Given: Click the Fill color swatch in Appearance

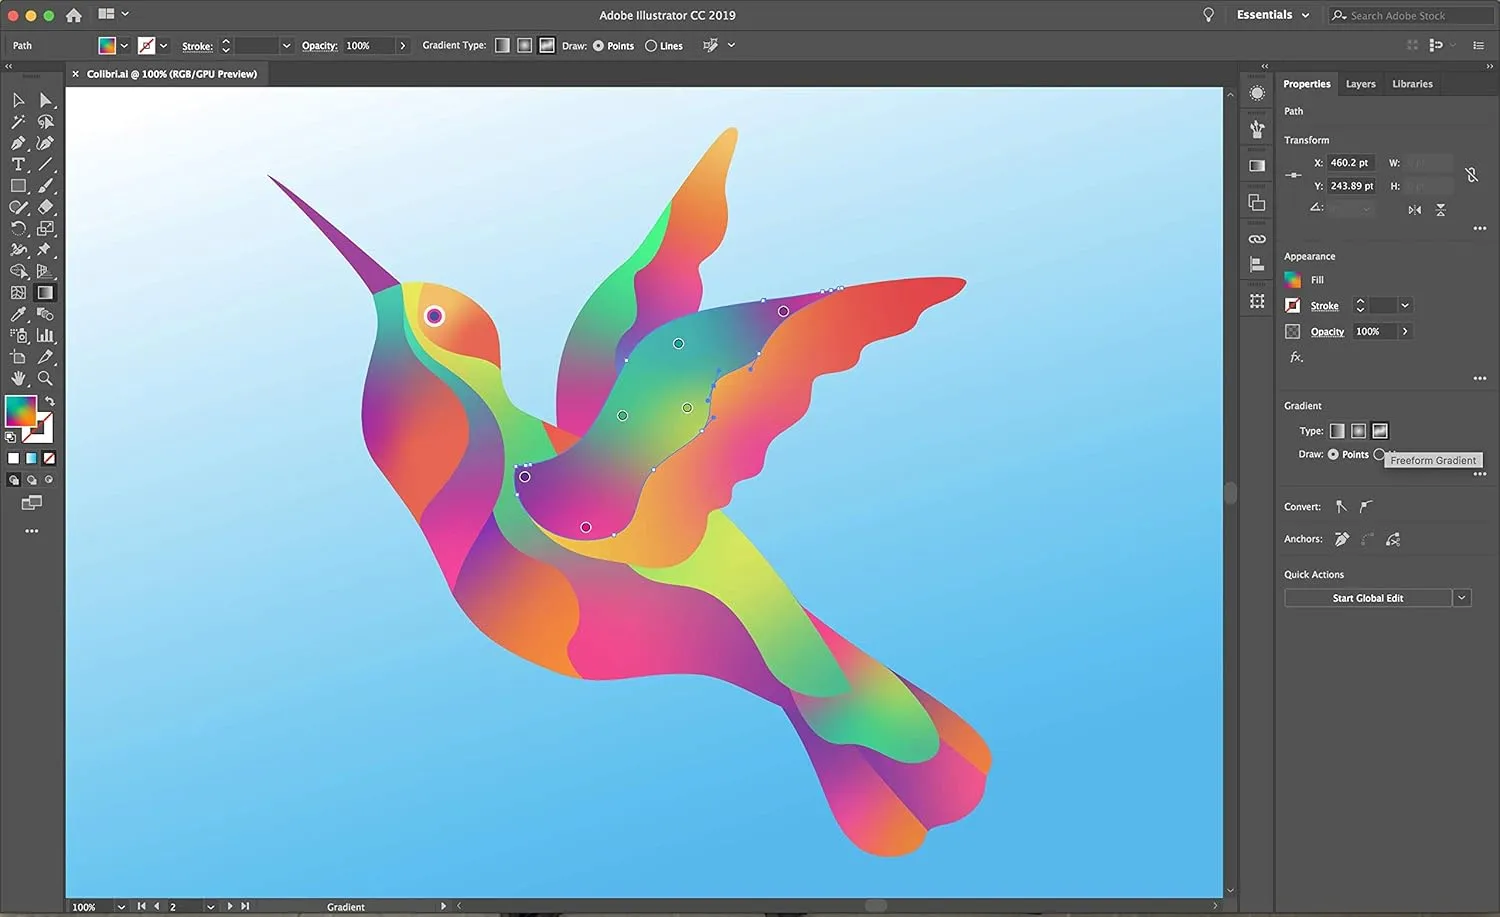Looking at the screenshot, I should (1292, 279).
